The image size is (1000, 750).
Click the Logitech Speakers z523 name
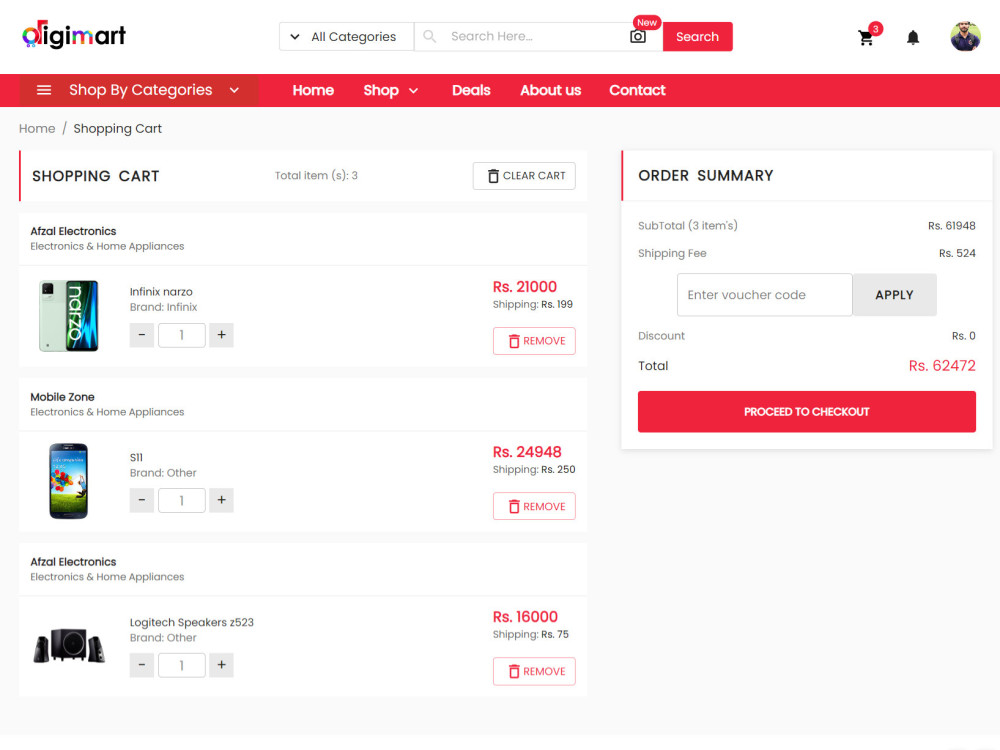tap(191, 622)
